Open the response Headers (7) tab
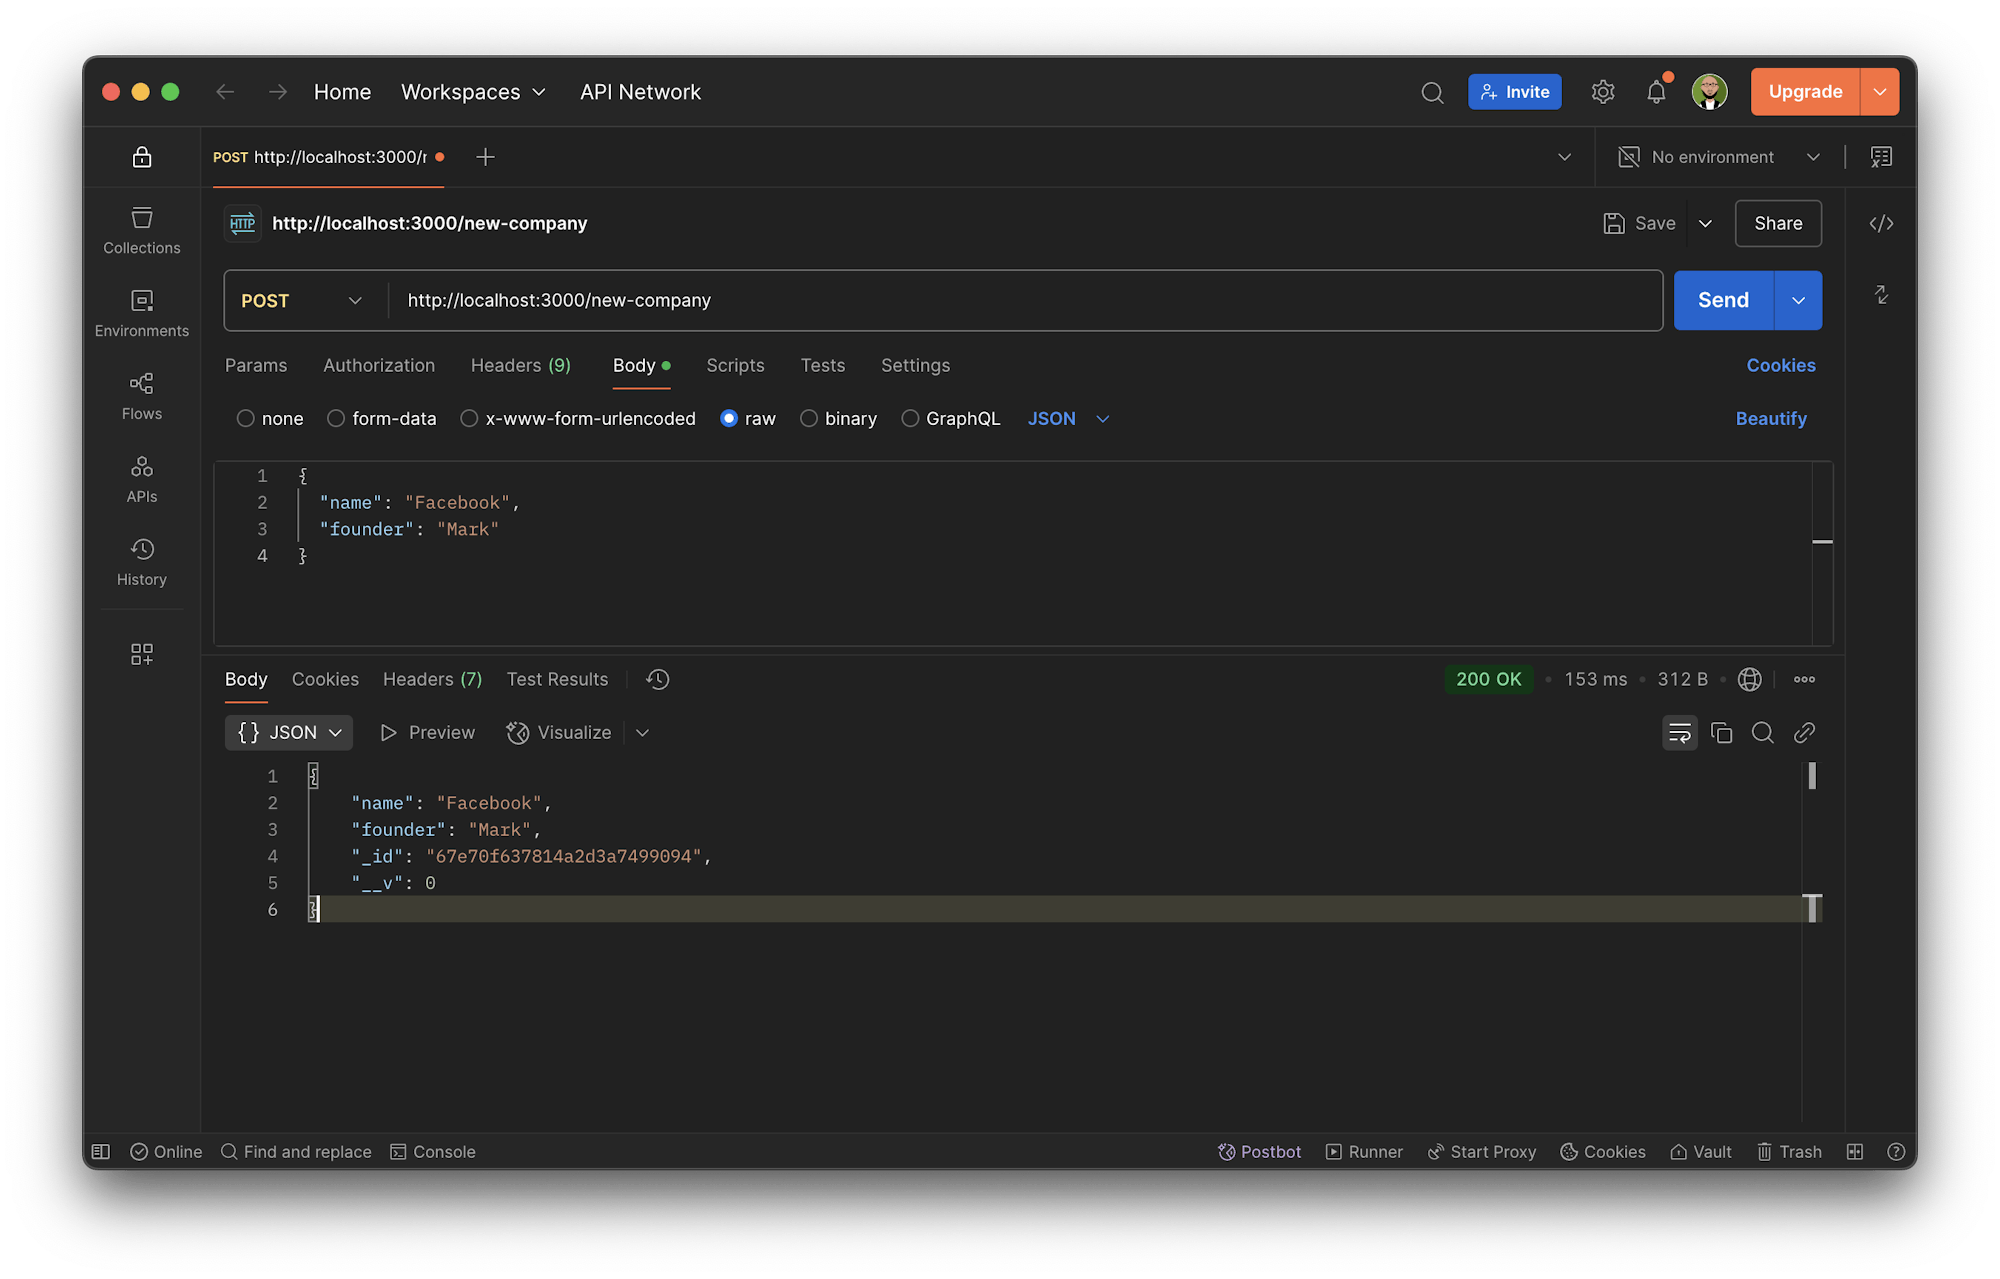This screenshot has width=2000, height=1279. [x=432, y=680]
